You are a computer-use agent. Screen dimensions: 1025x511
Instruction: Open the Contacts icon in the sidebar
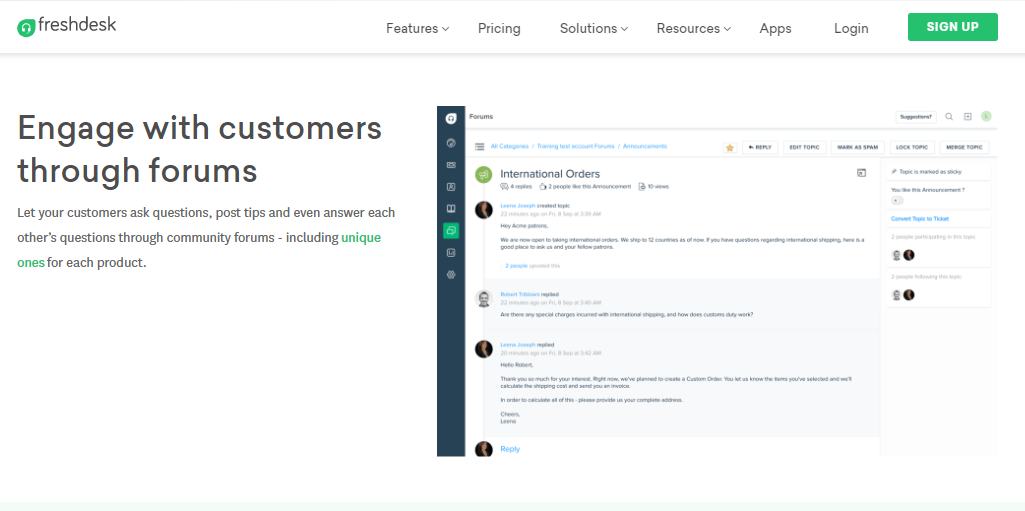(x=450, y=187)
